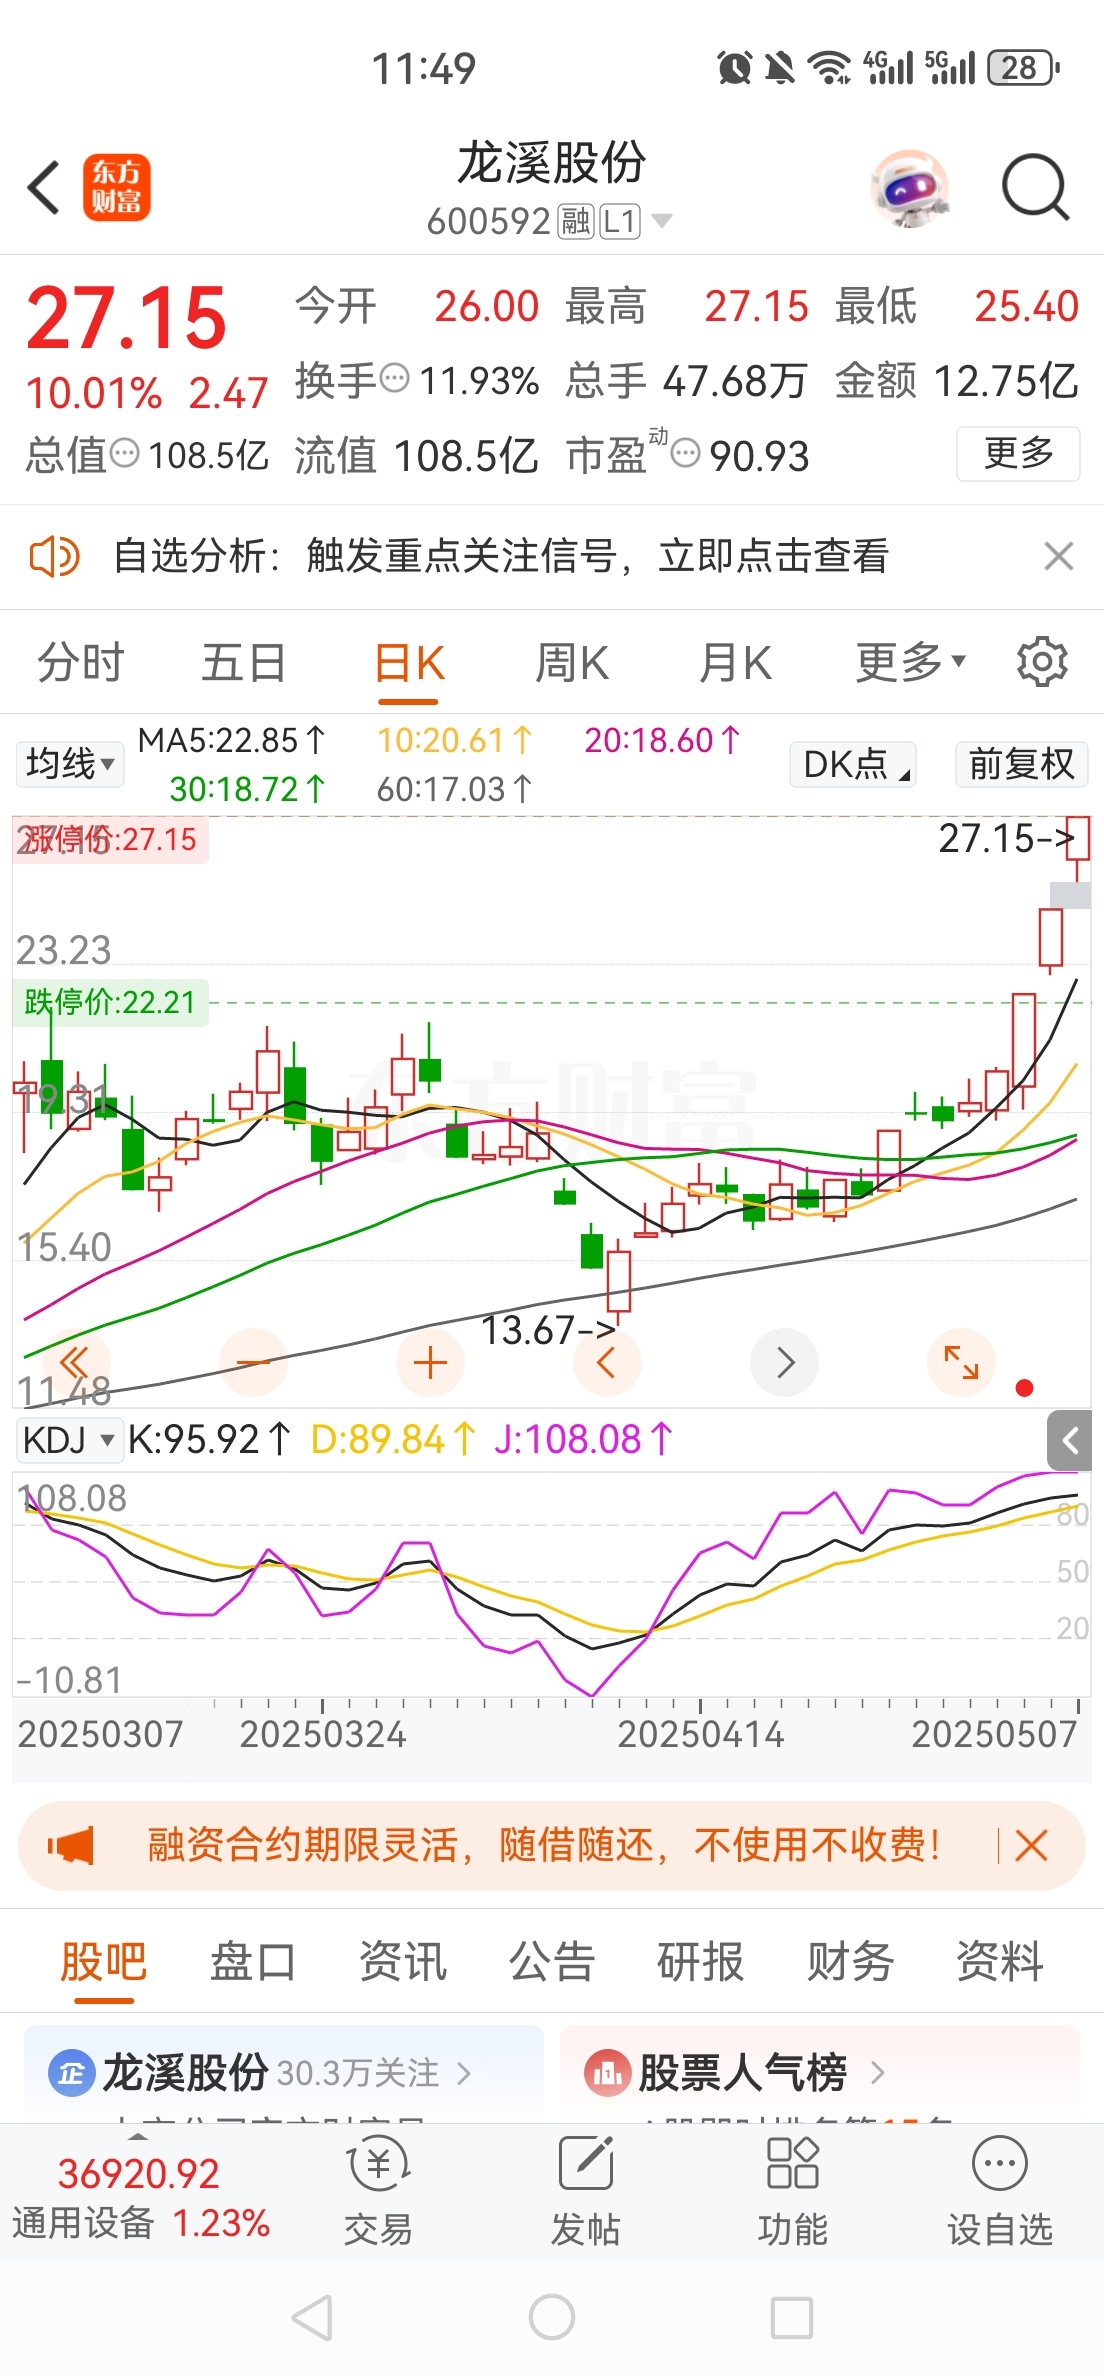Switch to the 分时 chart tab
Image resolution: width=1104 pixels, height=2376 pixels.
tap(80, 663)
